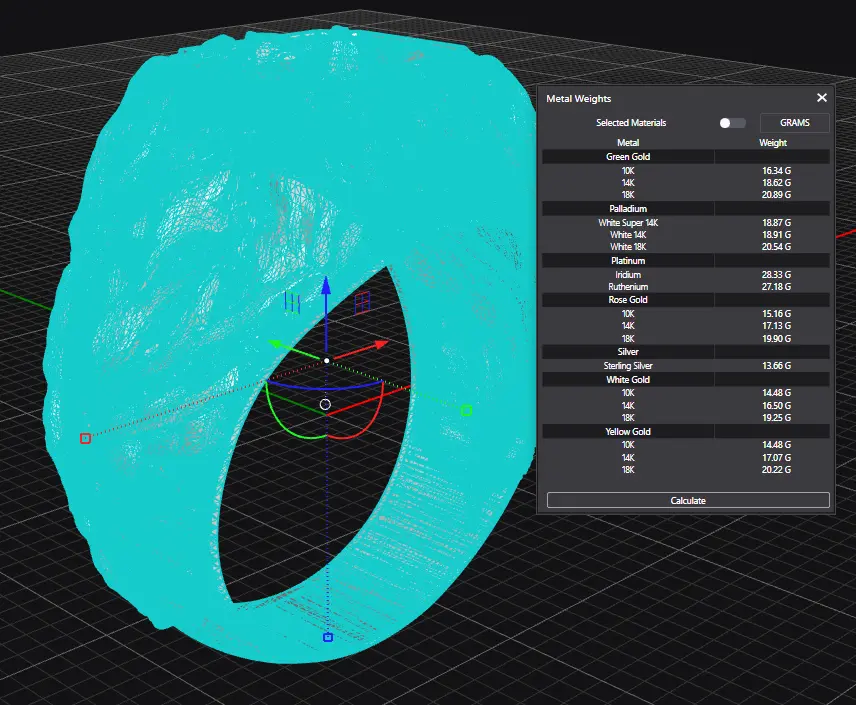This screenshot has width=856, height=705.
Task: Select the Yellow Gold category header
Action: coord(628,432)
